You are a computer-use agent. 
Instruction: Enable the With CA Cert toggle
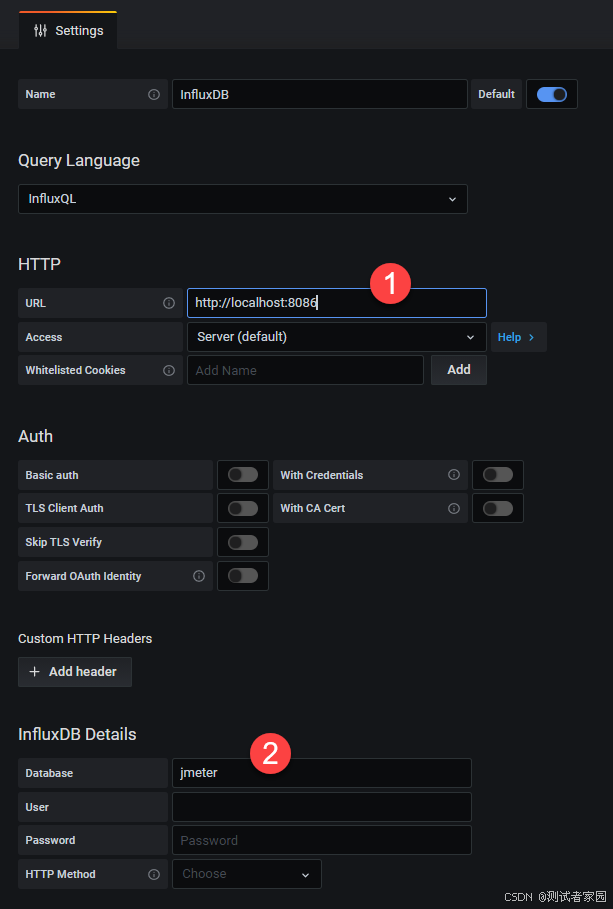pyautogui.click(x=498, y=508)
